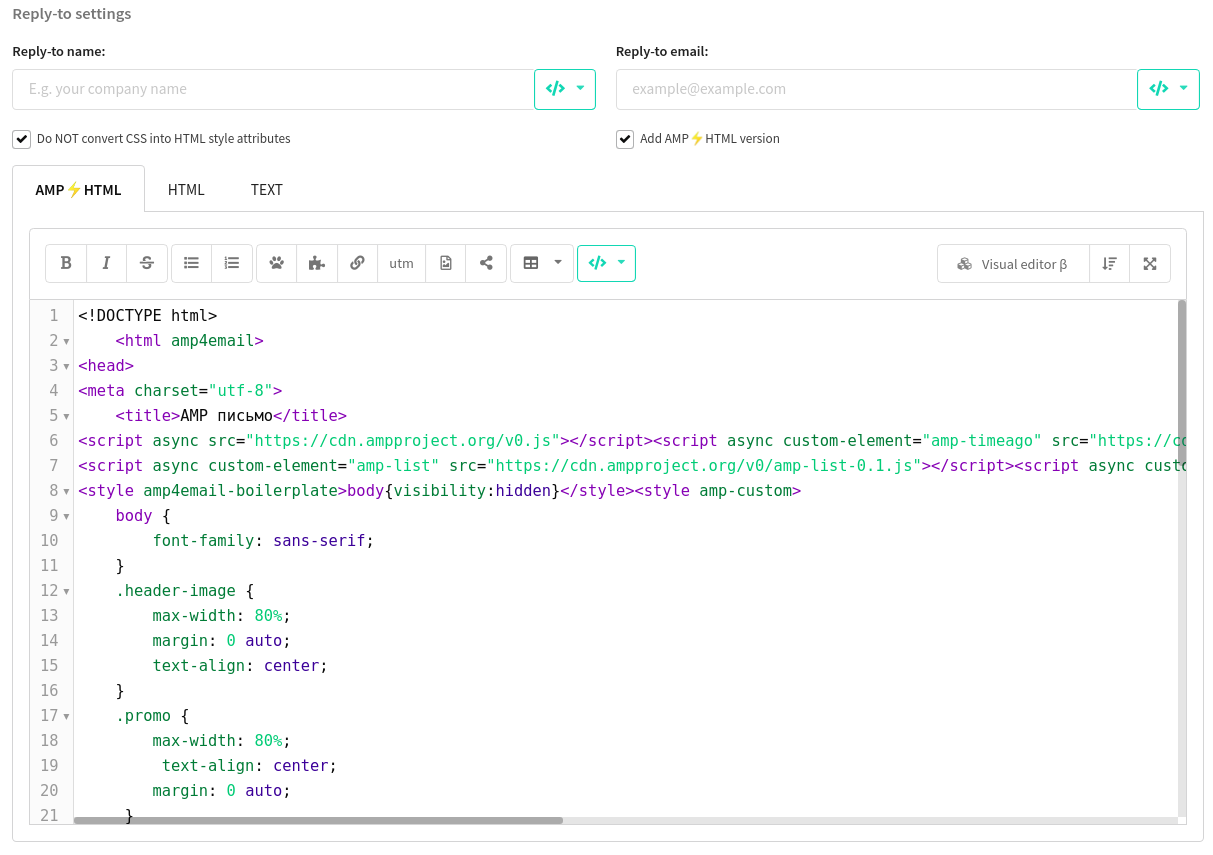This screenshot has width=1213, height=855.
Task: Apply italic formatting in the editor toolbar
Action: click(x=106, y=263)
